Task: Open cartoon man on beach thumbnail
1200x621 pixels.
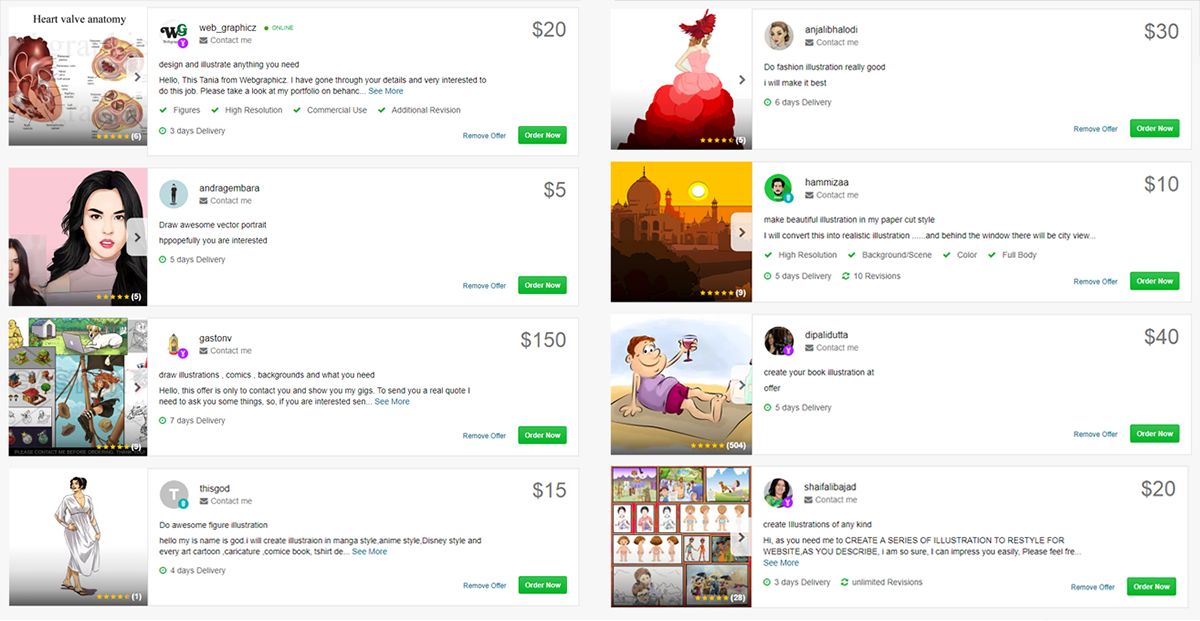Action: pyautogui.click(x=681, y=384)
